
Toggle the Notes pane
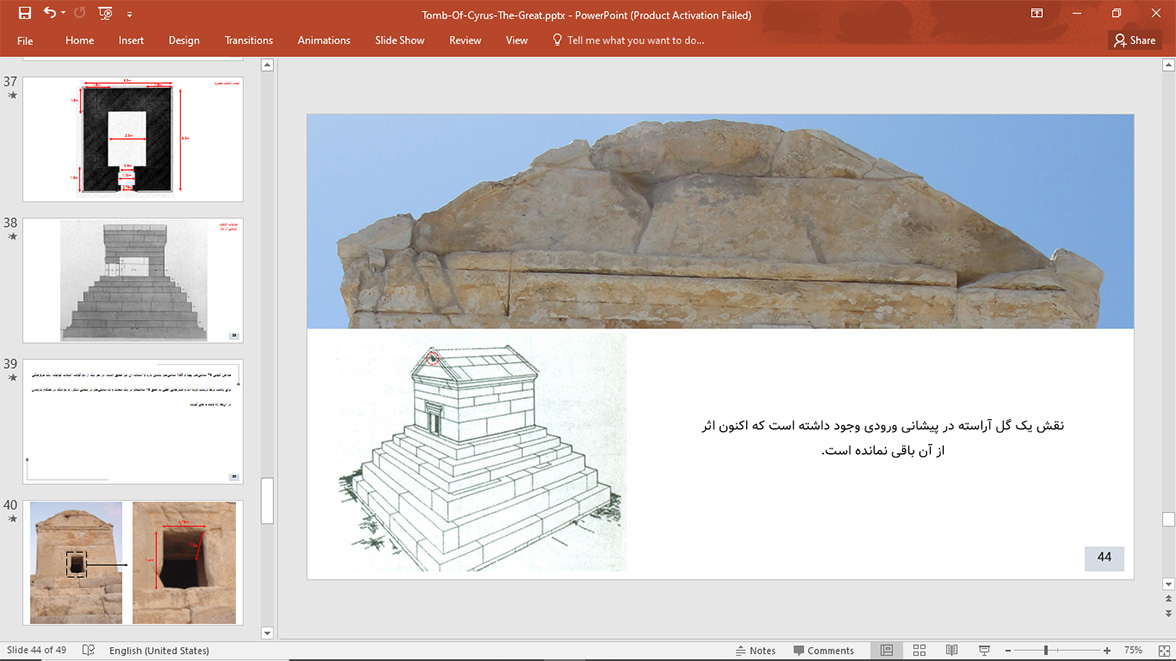[x=755, y=650]
